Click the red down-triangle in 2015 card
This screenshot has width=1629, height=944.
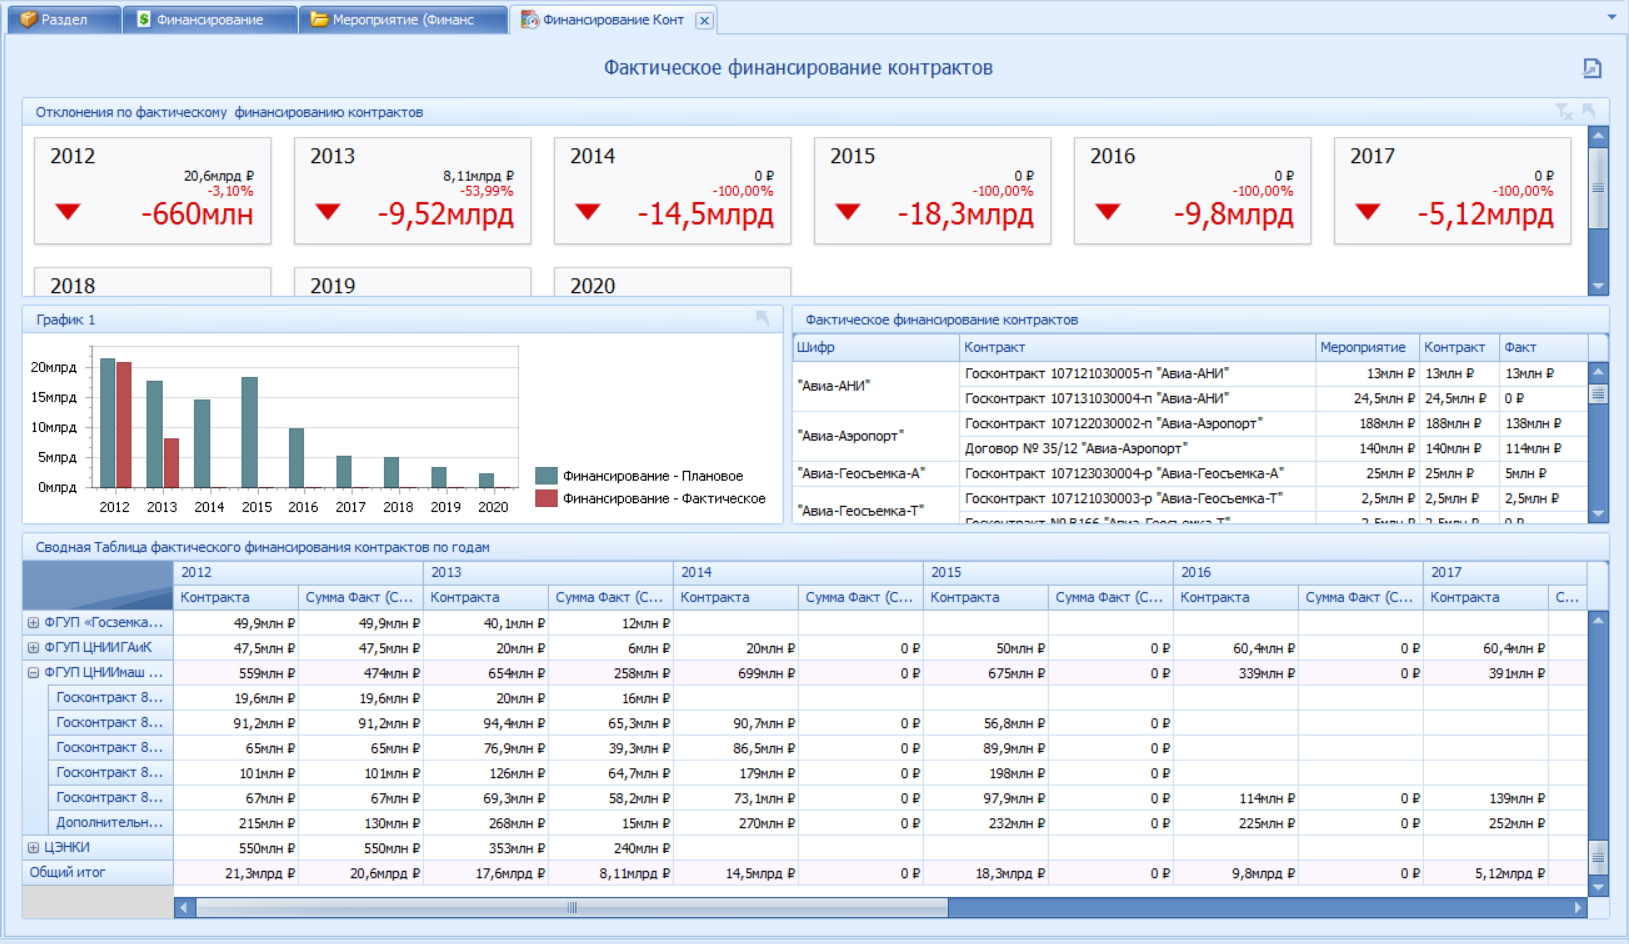click(x=848, y=212)
